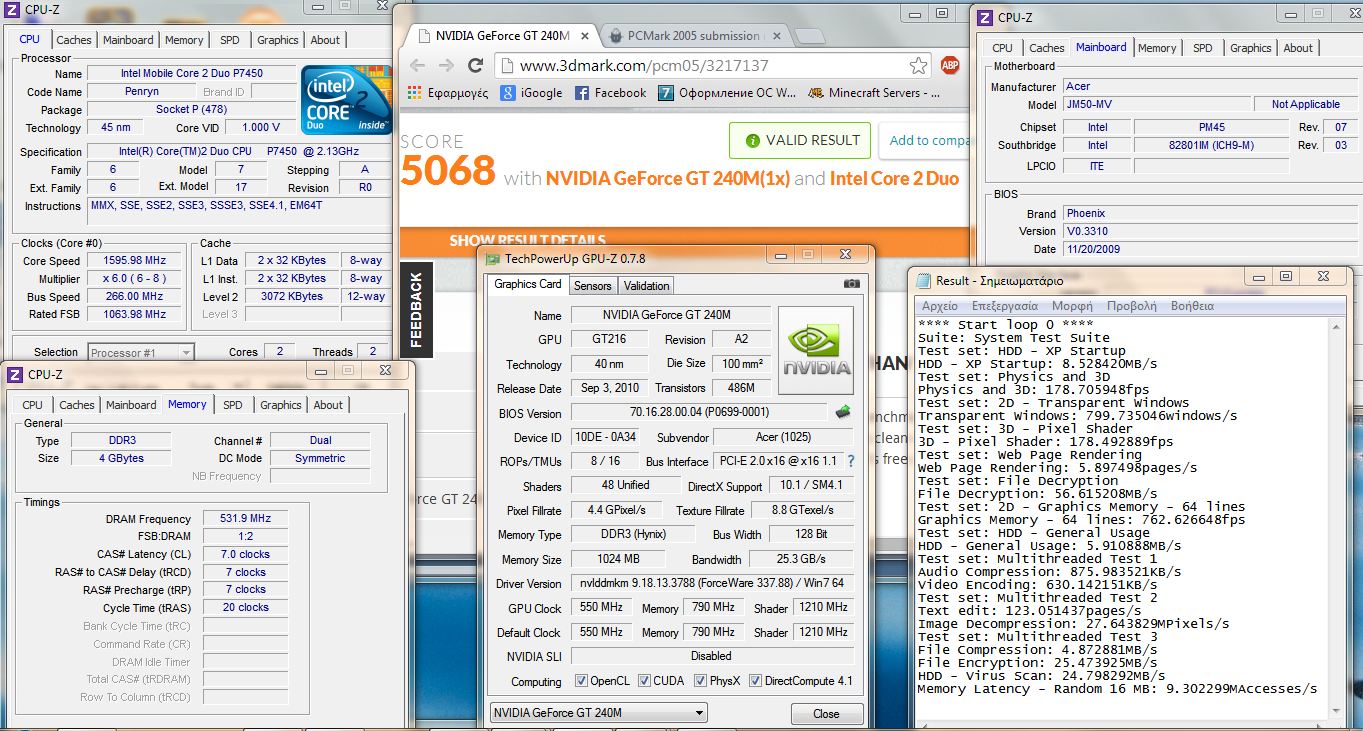Click the Notepad title bar icon
This screenshot has width=1363, height=731.
click(923, 281)
